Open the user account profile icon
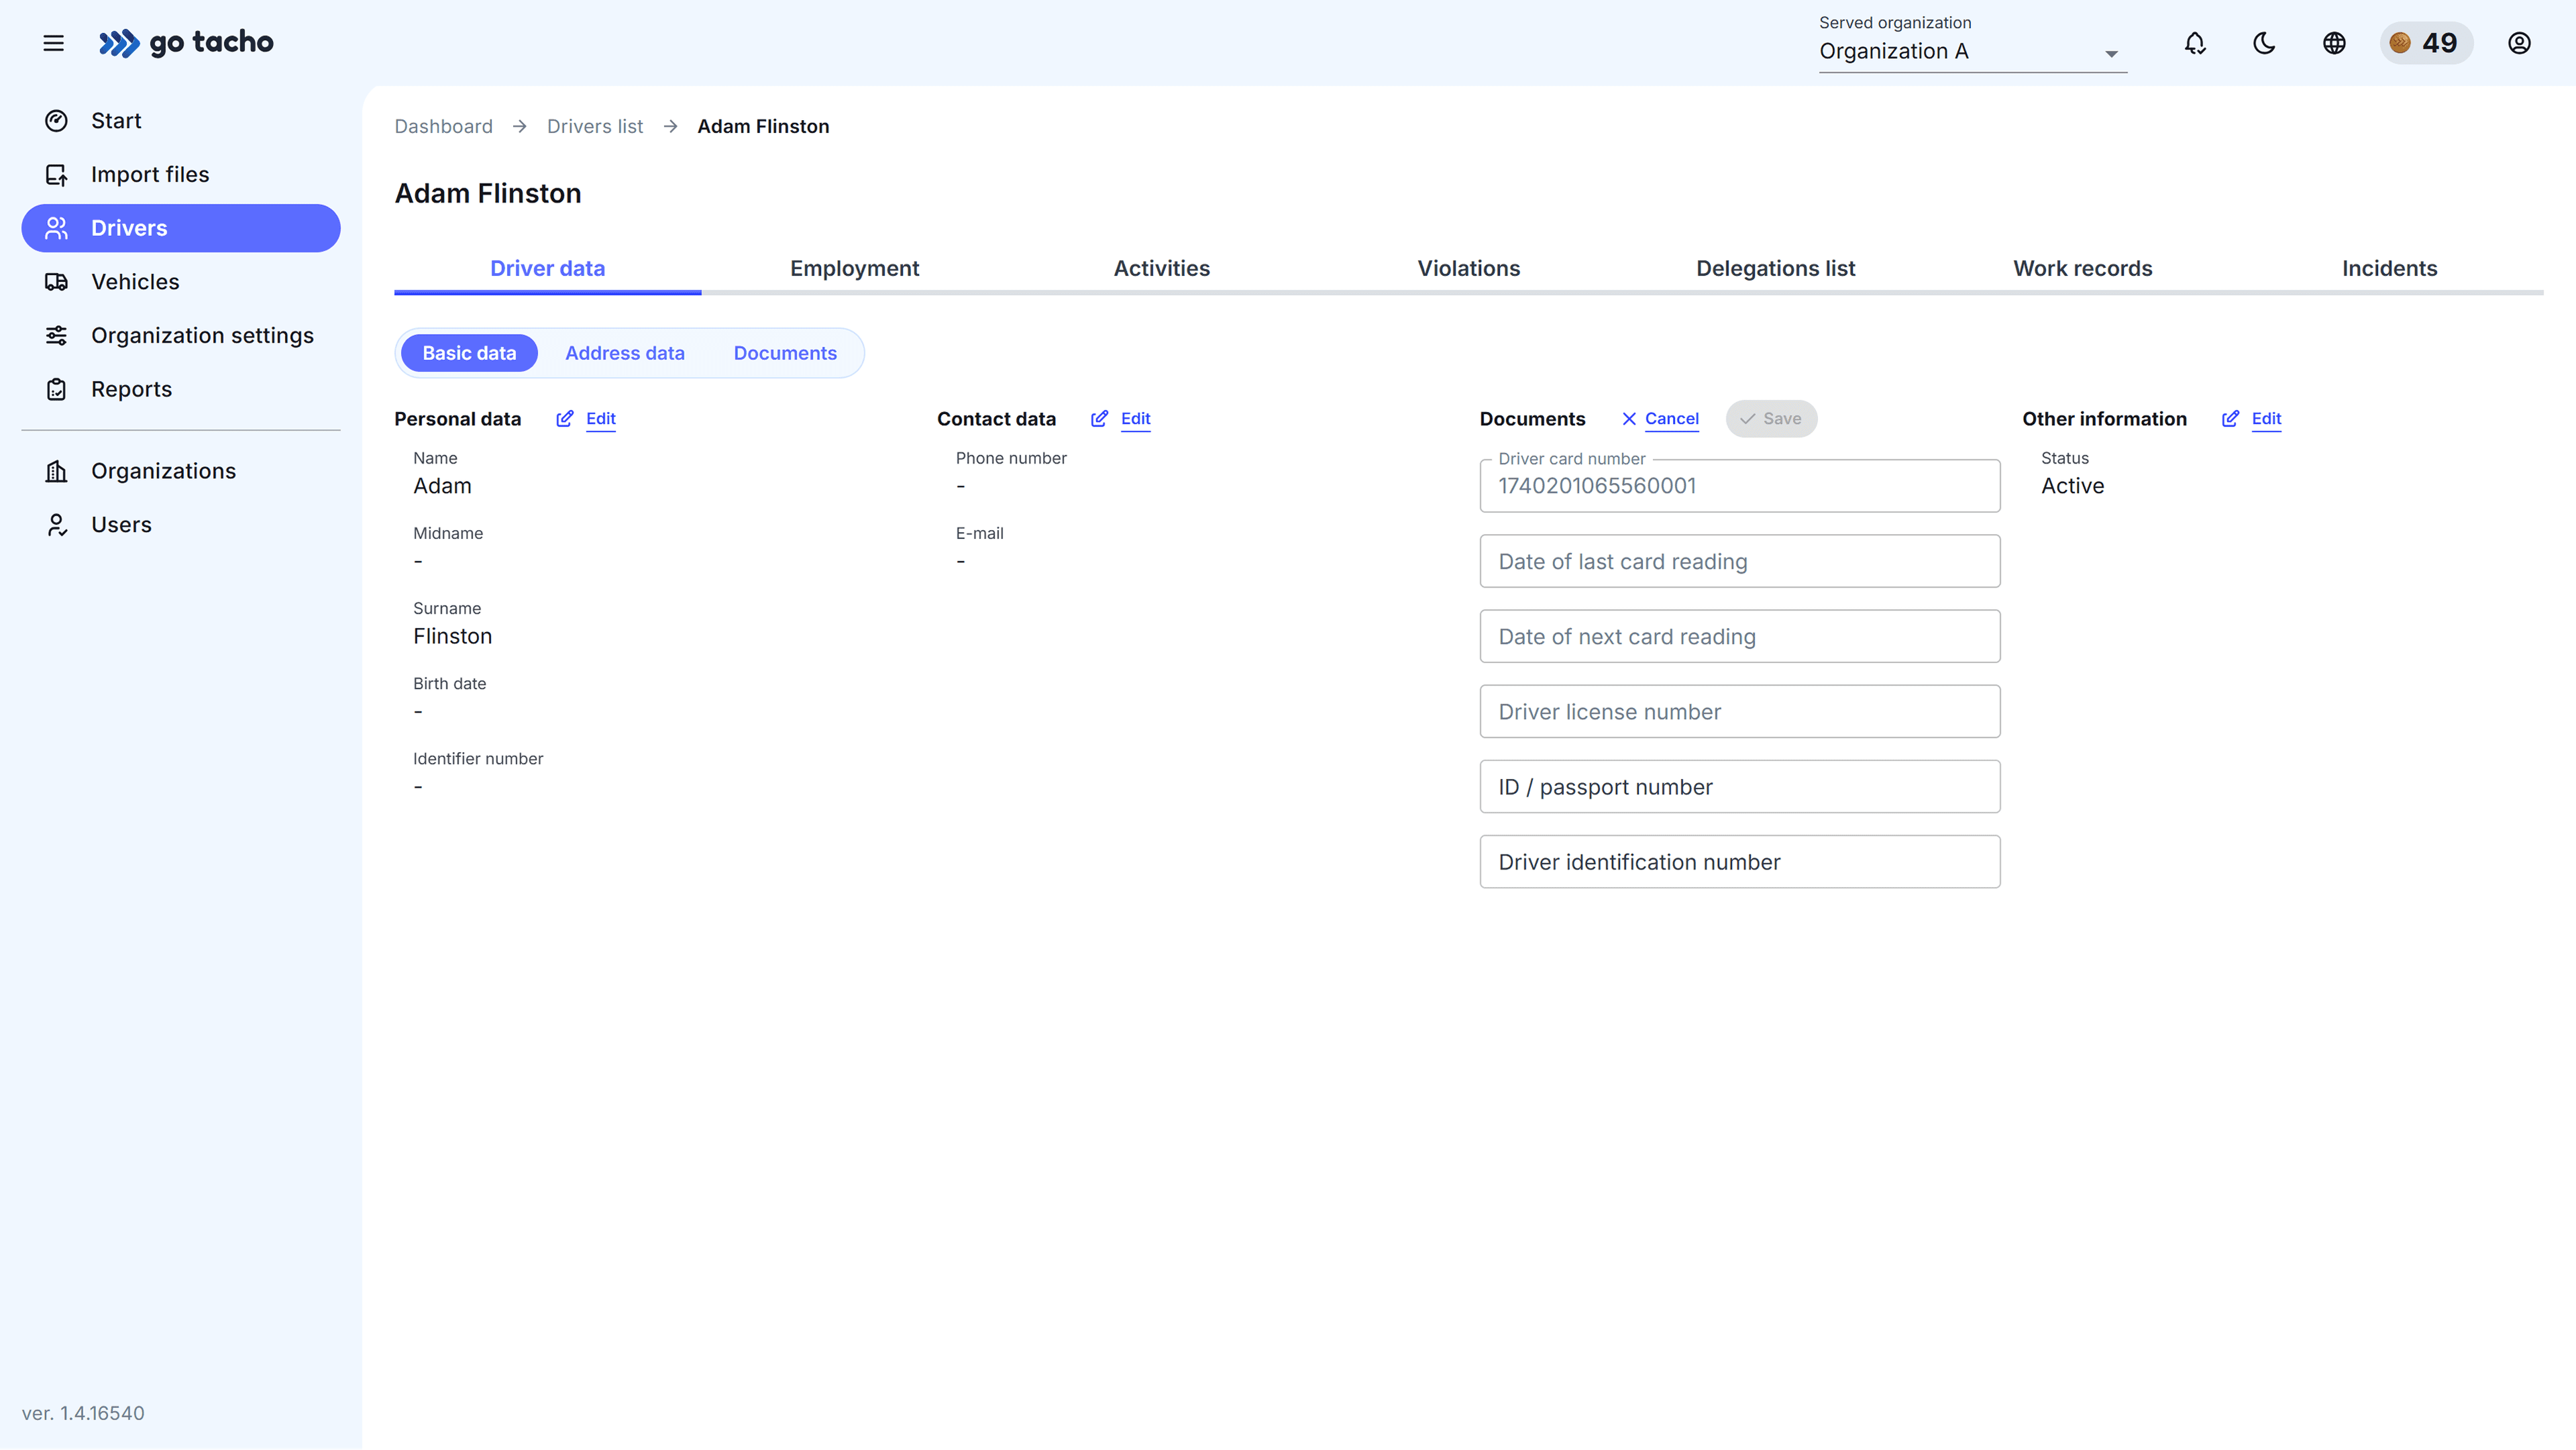Viewport: 2576px width, 1450px height. [2519, 43]
